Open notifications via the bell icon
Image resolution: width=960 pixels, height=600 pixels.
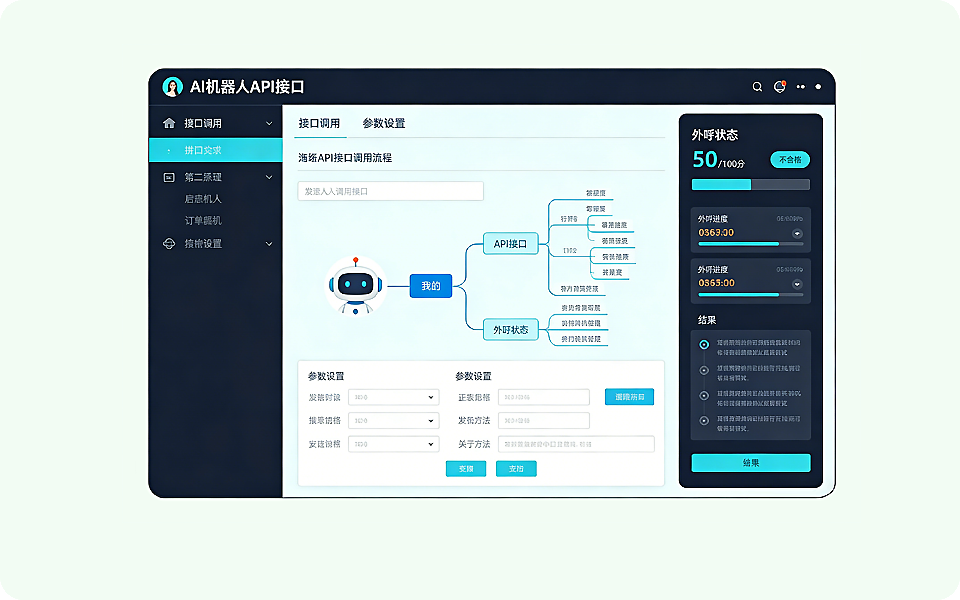pyautogui.click(x=779, y=87)
